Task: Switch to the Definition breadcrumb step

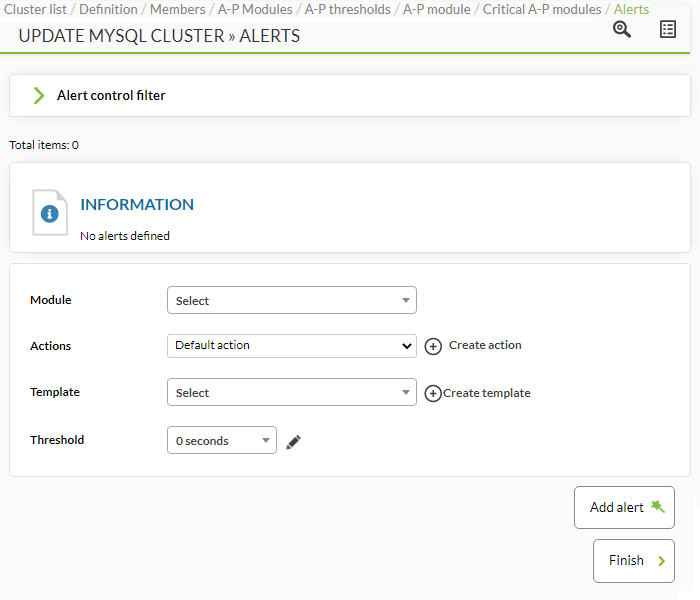Action: [x=108, y=9]
